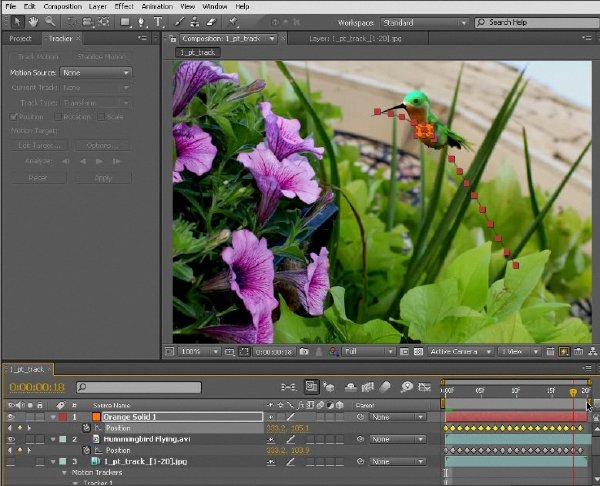Open the Workspace Standard dropdown

click(424, 23)
